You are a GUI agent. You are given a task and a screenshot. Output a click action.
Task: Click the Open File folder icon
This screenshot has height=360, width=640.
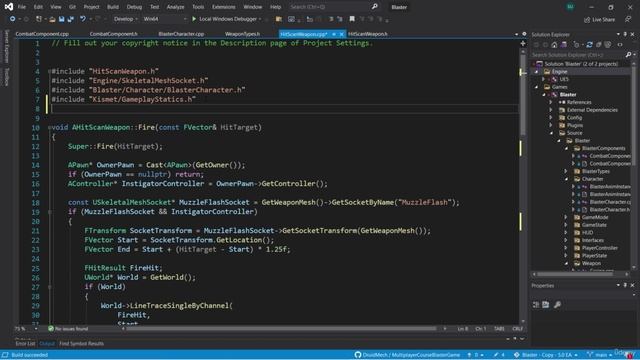[52, 19]
